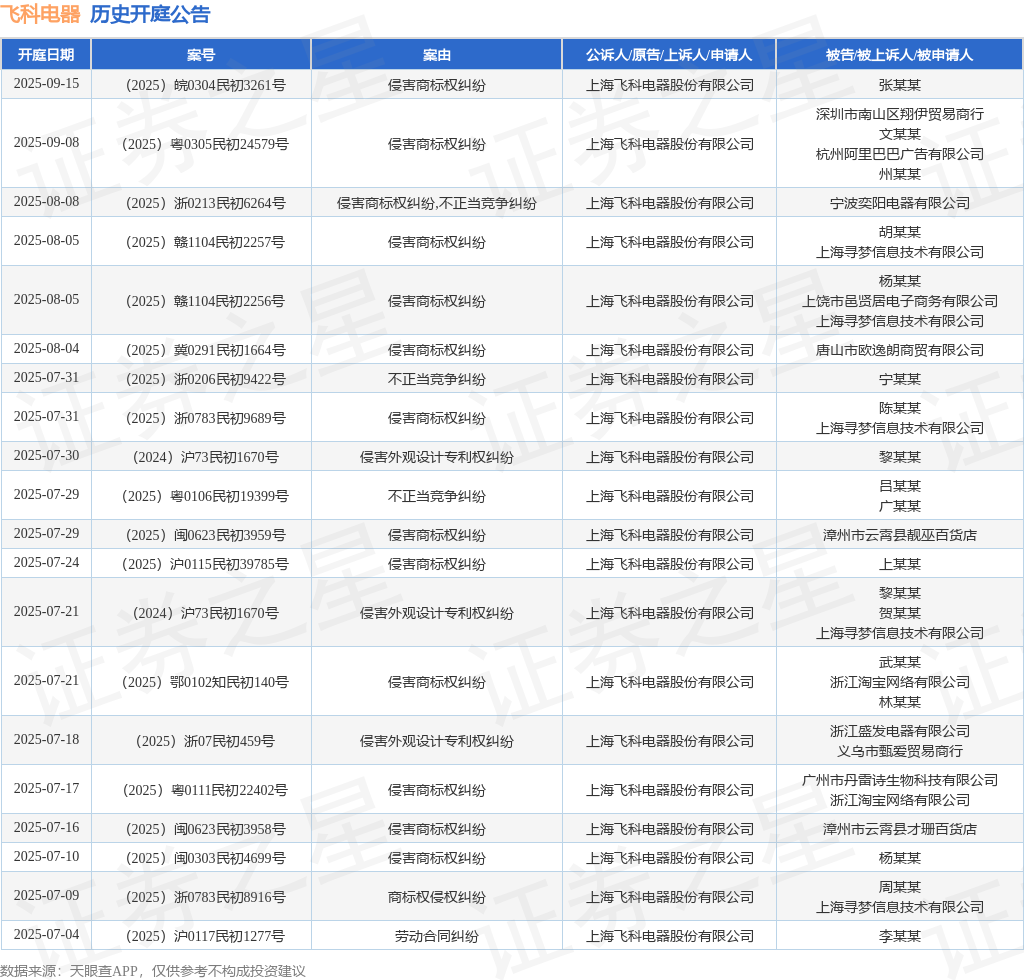Viewport: 1024px width, 980px height.
Task: Click defendant 漳州市云霄县靓巫百货店
Action: [899, 535]
